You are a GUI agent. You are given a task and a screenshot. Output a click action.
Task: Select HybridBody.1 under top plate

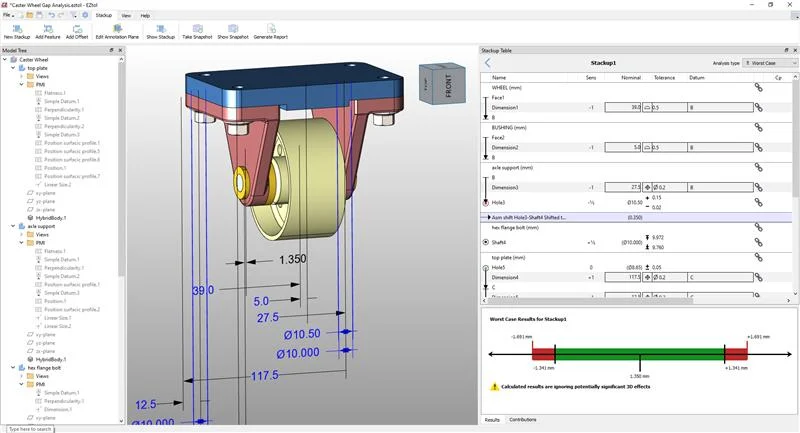(51, 218)
